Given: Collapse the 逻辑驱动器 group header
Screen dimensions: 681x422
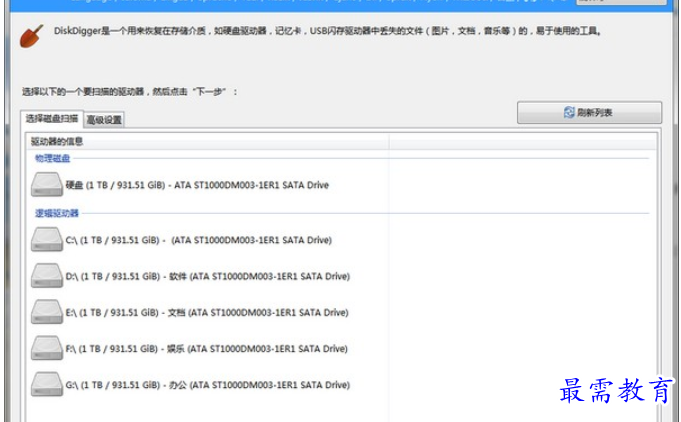Looking at the screenshot, I should [57, 213].
